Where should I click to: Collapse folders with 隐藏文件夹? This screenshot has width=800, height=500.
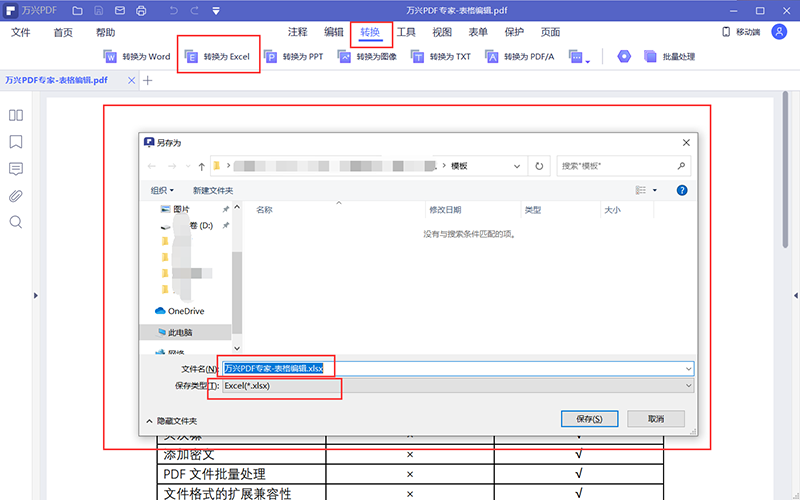(171, 421)
